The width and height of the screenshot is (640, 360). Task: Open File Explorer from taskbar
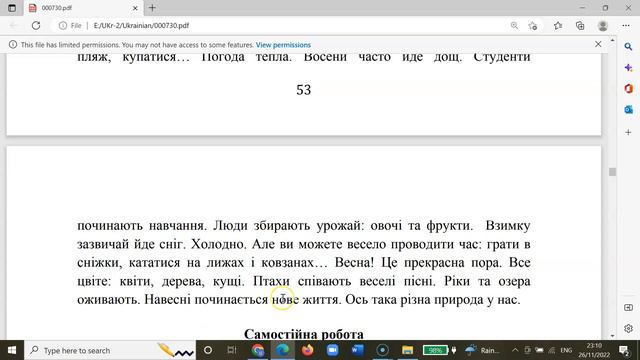pos(407,350)
